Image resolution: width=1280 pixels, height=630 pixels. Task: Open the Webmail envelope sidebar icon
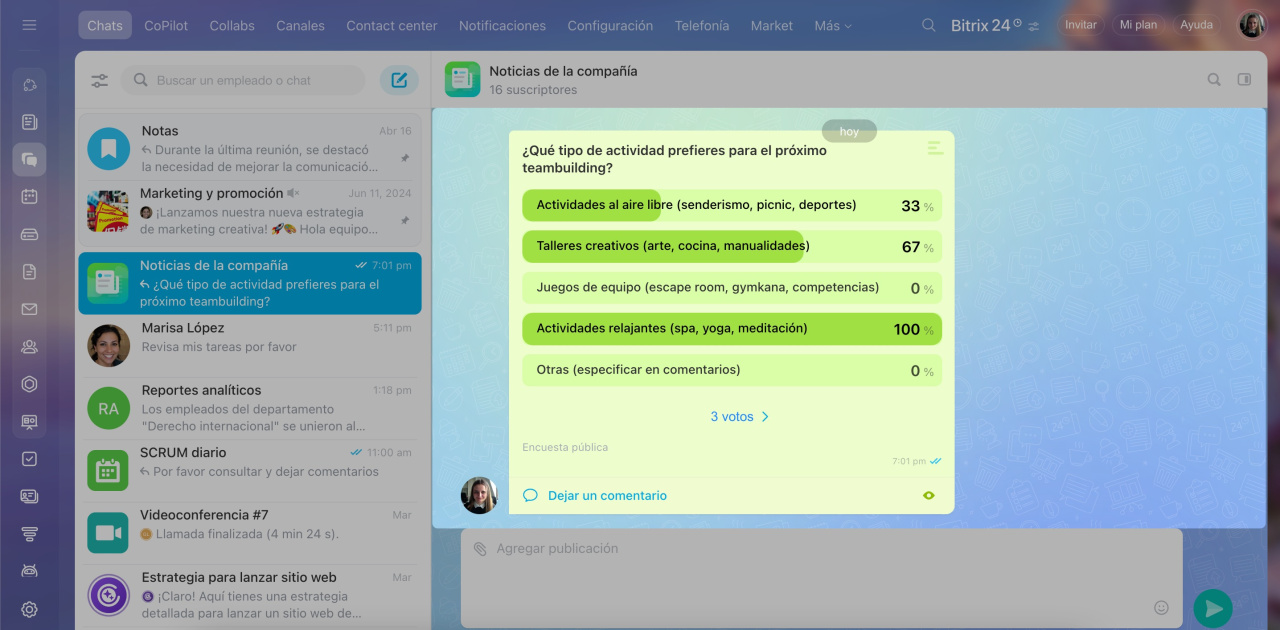coord(29,309)
